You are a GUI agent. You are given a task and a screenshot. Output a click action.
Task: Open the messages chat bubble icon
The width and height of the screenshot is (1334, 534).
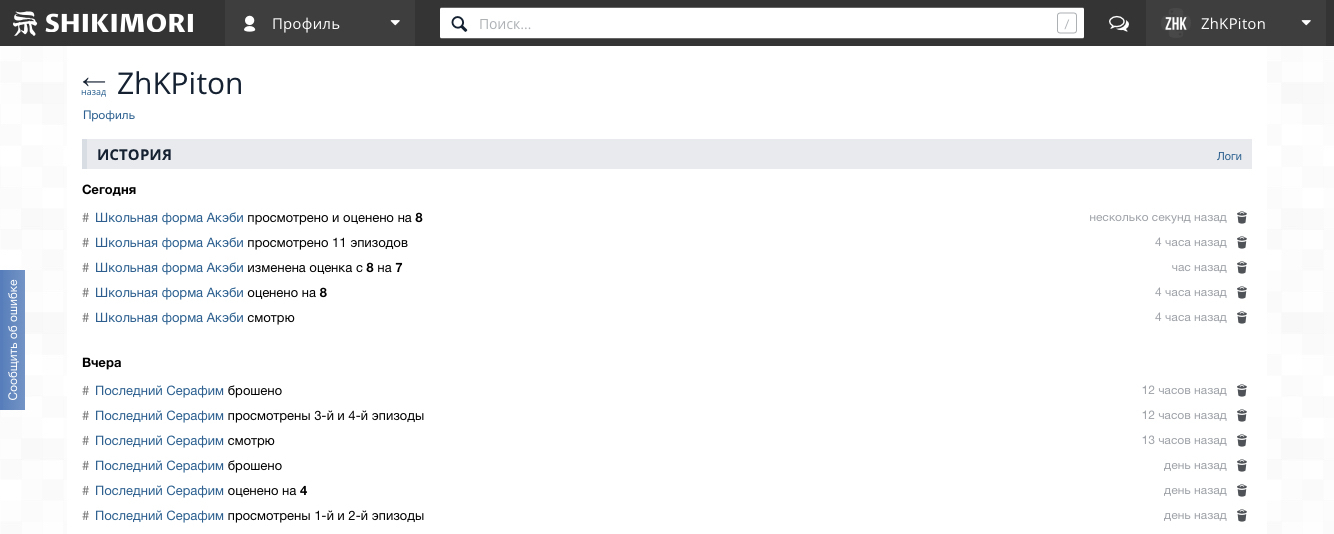click(x=1119, y=24)
